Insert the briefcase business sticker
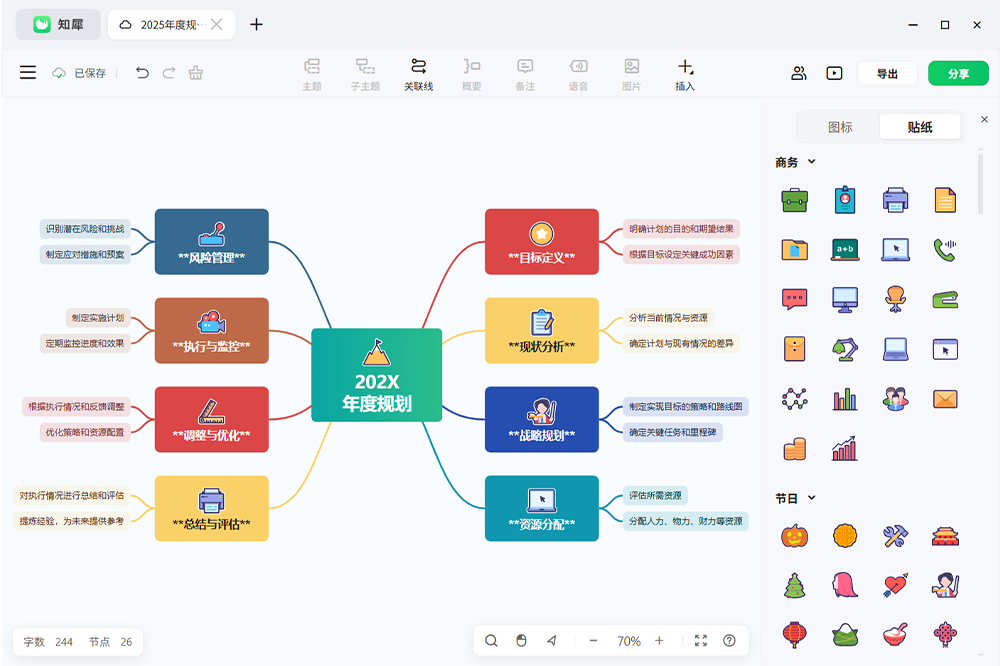Image resolution: width=1000 pixels, height=666 pixels. pyautogui.click(x=794, y=200)
